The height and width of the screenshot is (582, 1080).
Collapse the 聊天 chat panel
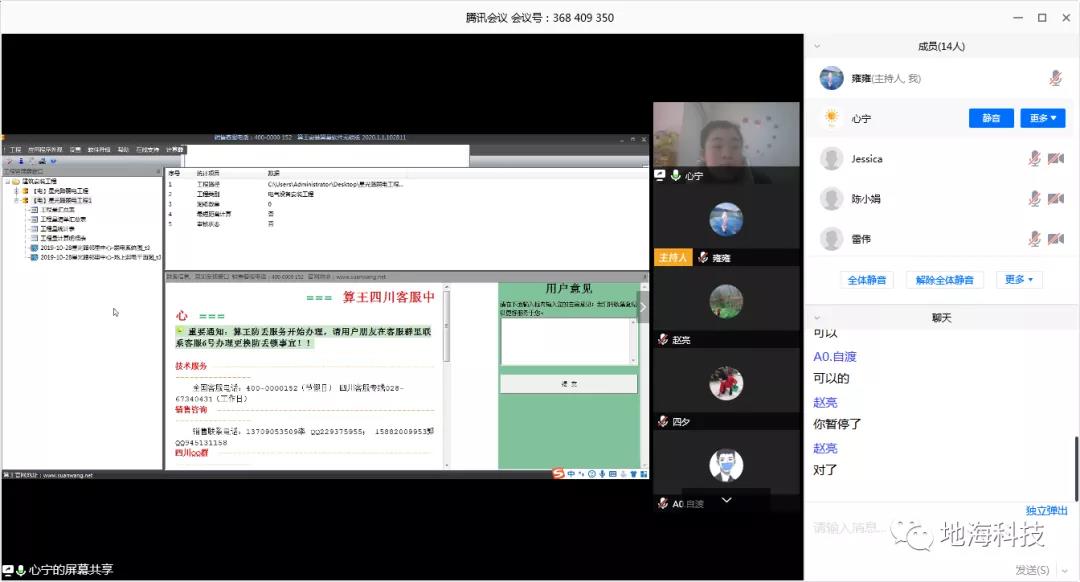tap(818, 317)
